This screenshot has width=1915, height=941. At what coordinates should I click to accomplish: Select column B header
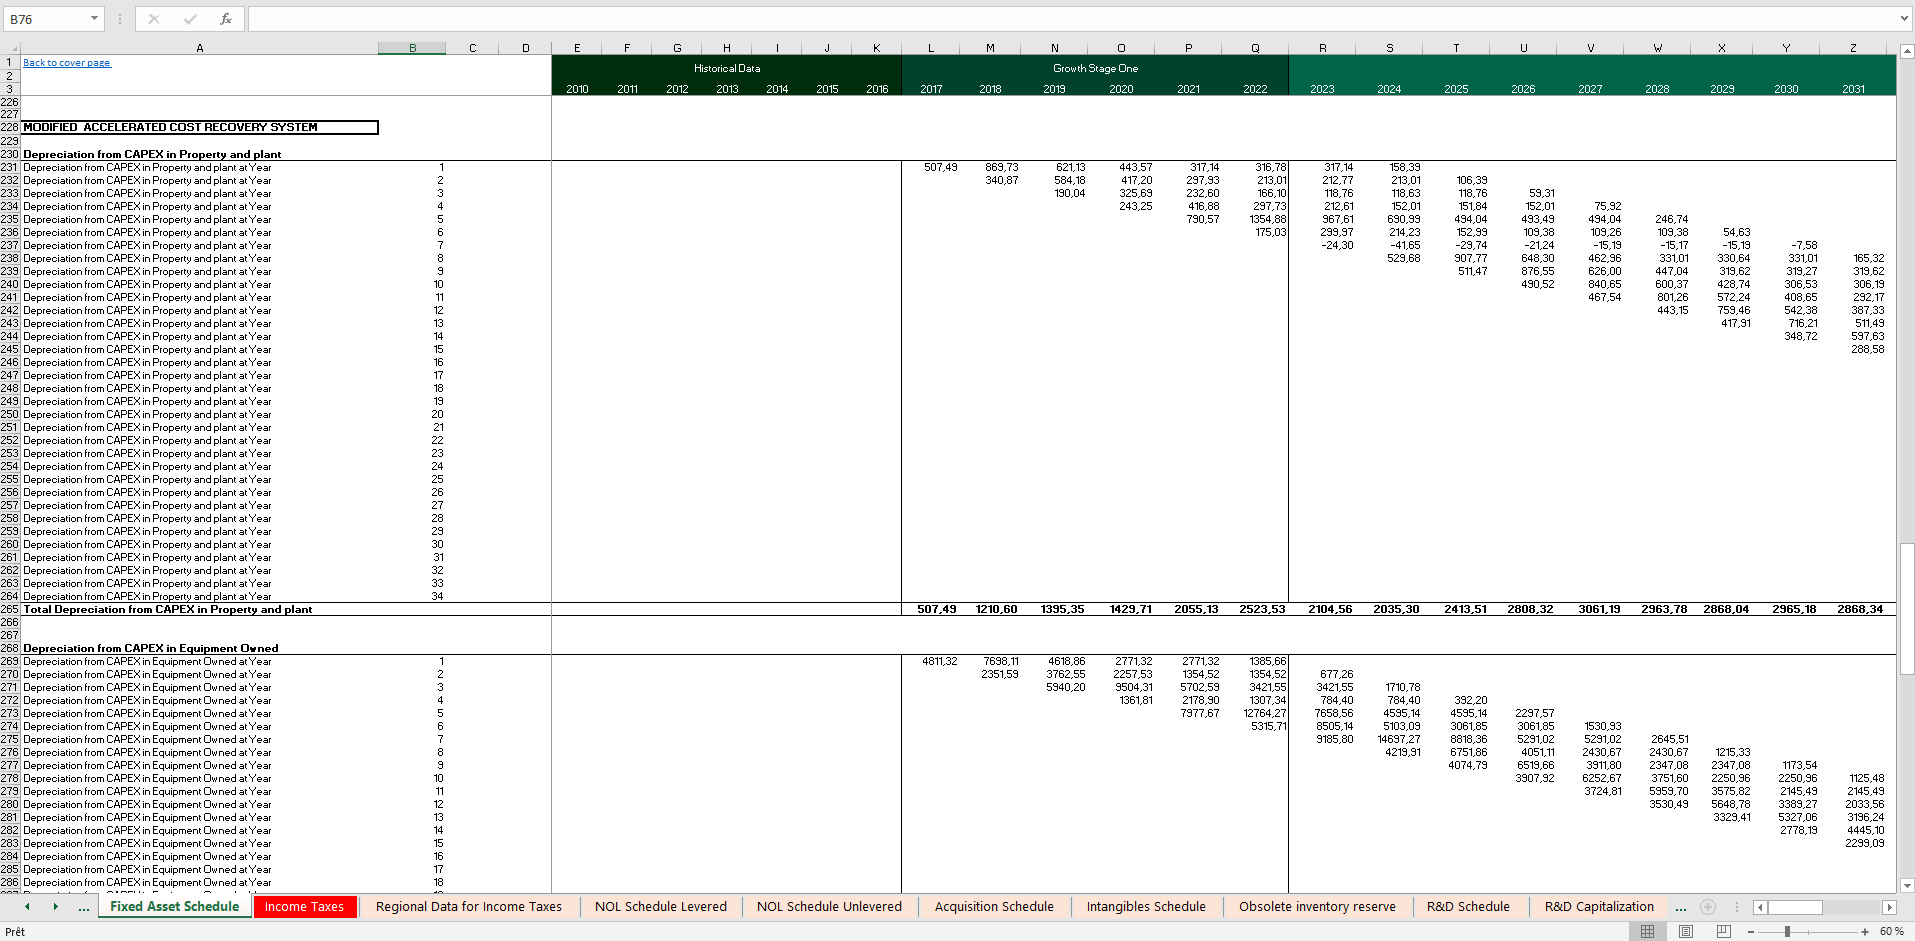coord(412,48)
